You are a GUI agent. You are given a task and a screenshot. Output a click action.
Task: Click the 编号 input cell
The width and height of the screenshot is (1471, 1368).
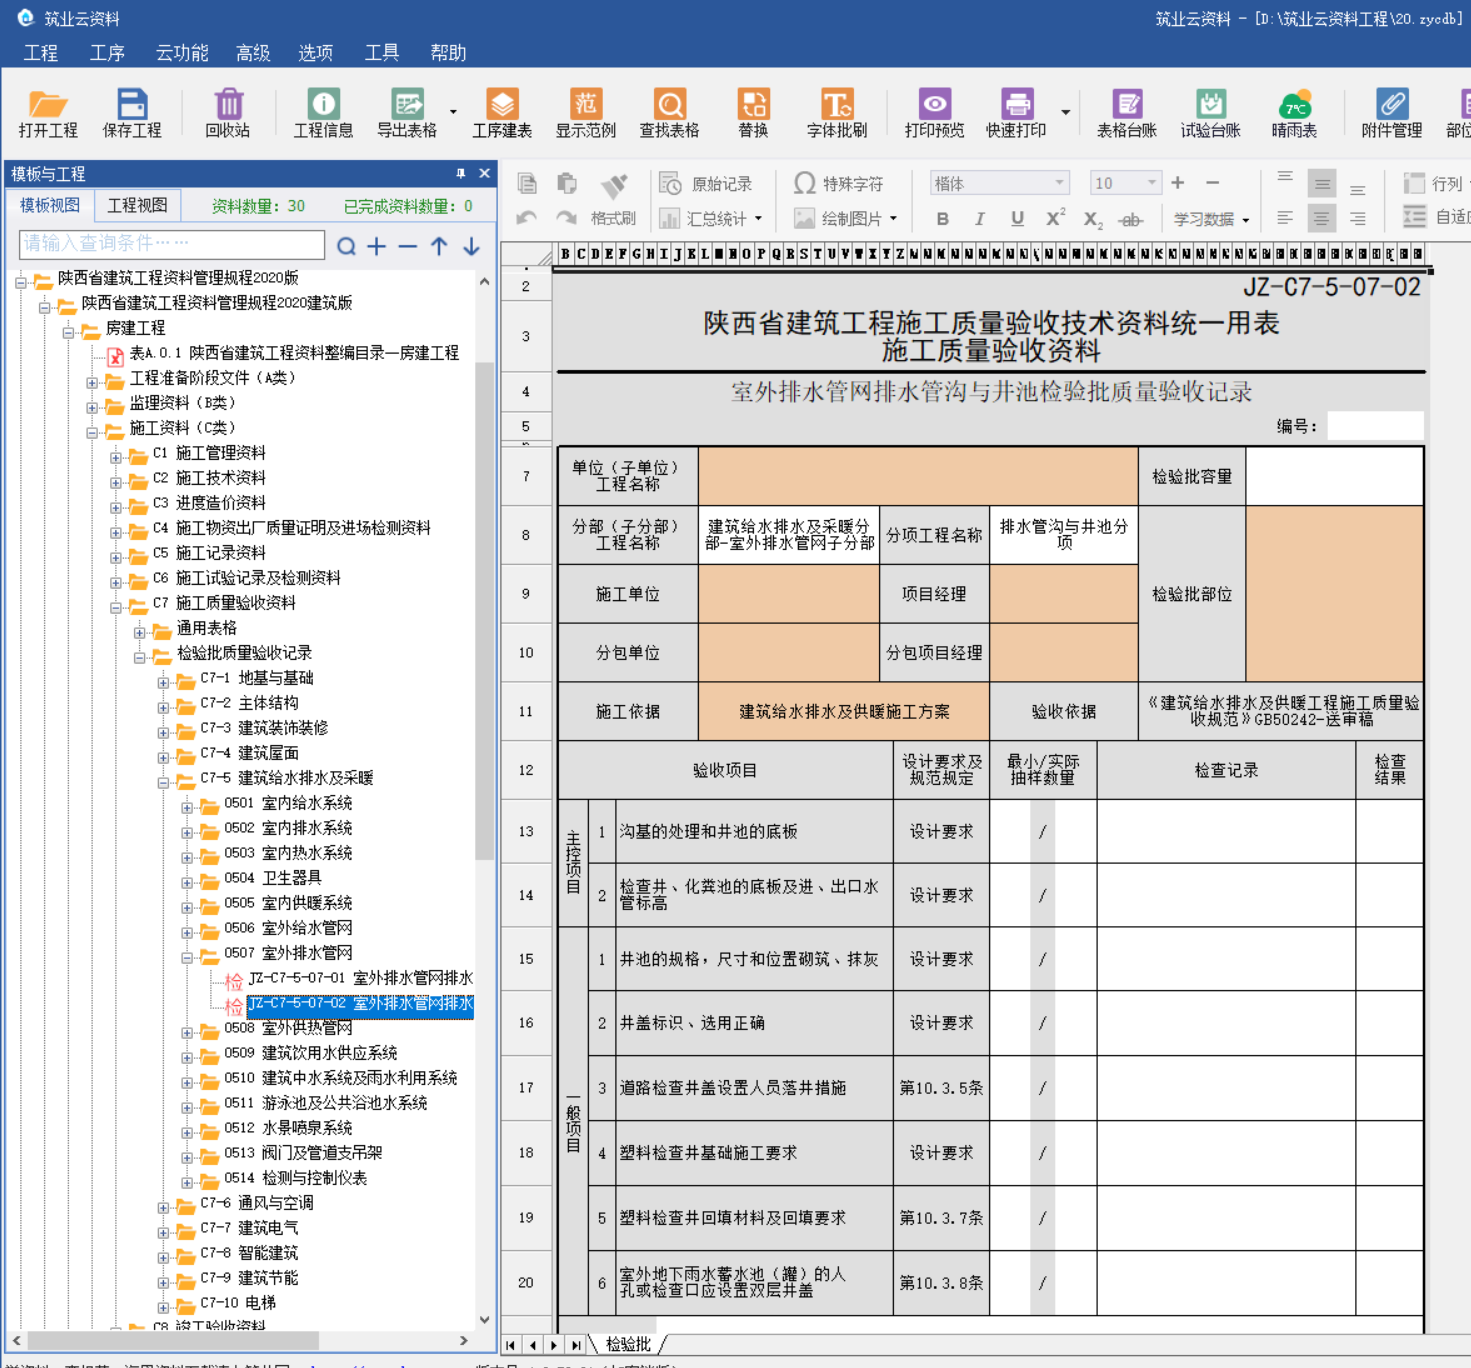coord(1375,426)
